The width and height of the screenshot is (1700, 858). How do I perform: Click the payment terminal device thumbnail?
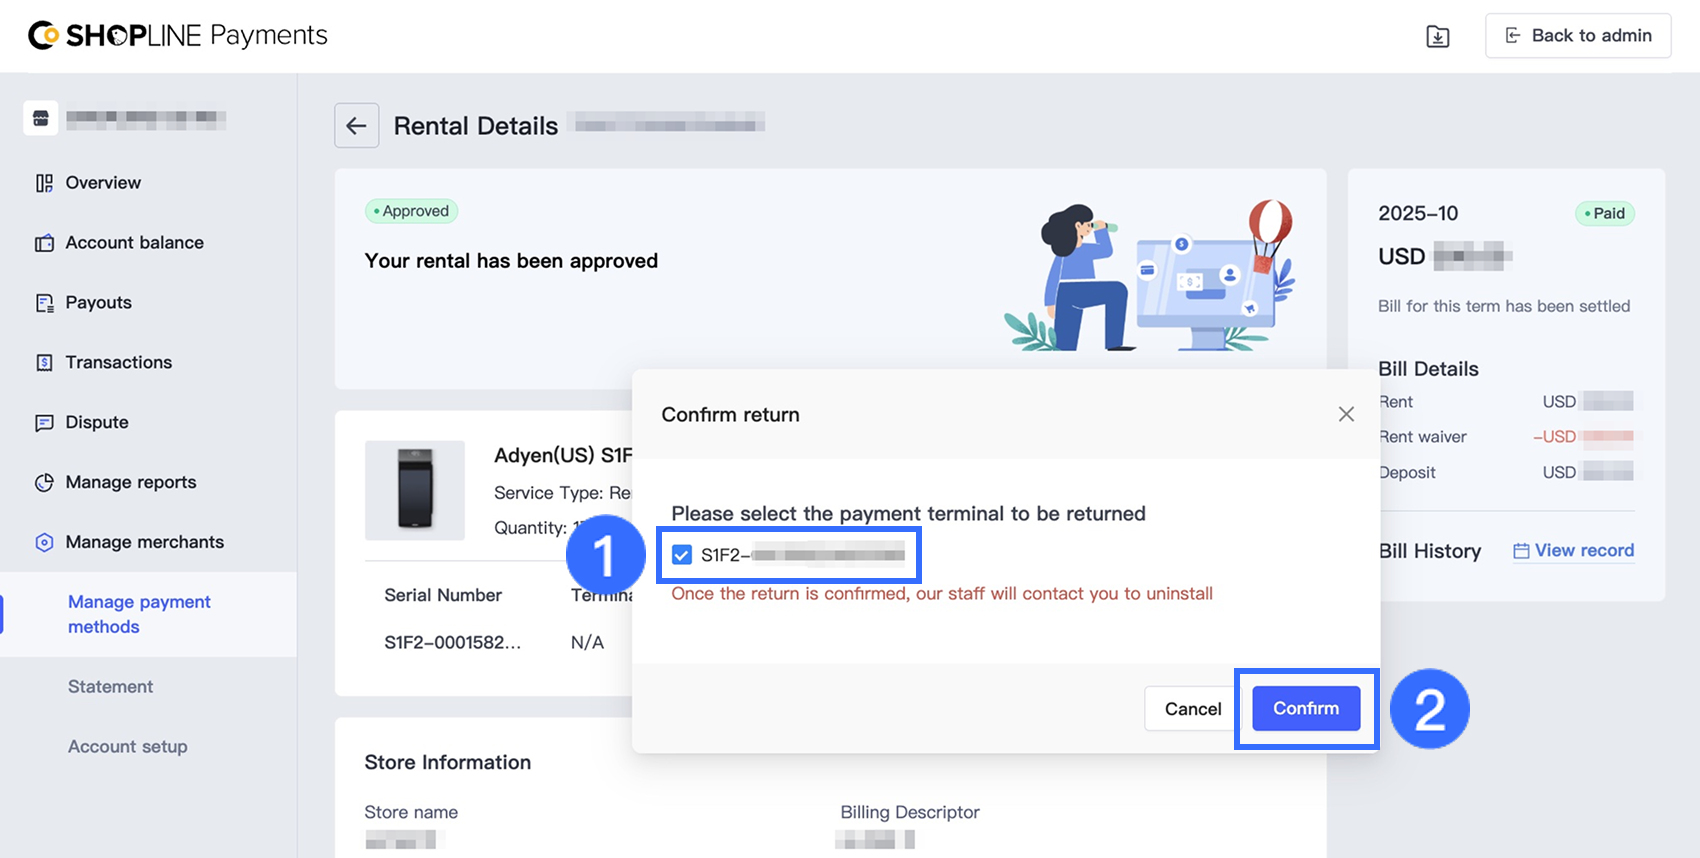click(415, 490)
